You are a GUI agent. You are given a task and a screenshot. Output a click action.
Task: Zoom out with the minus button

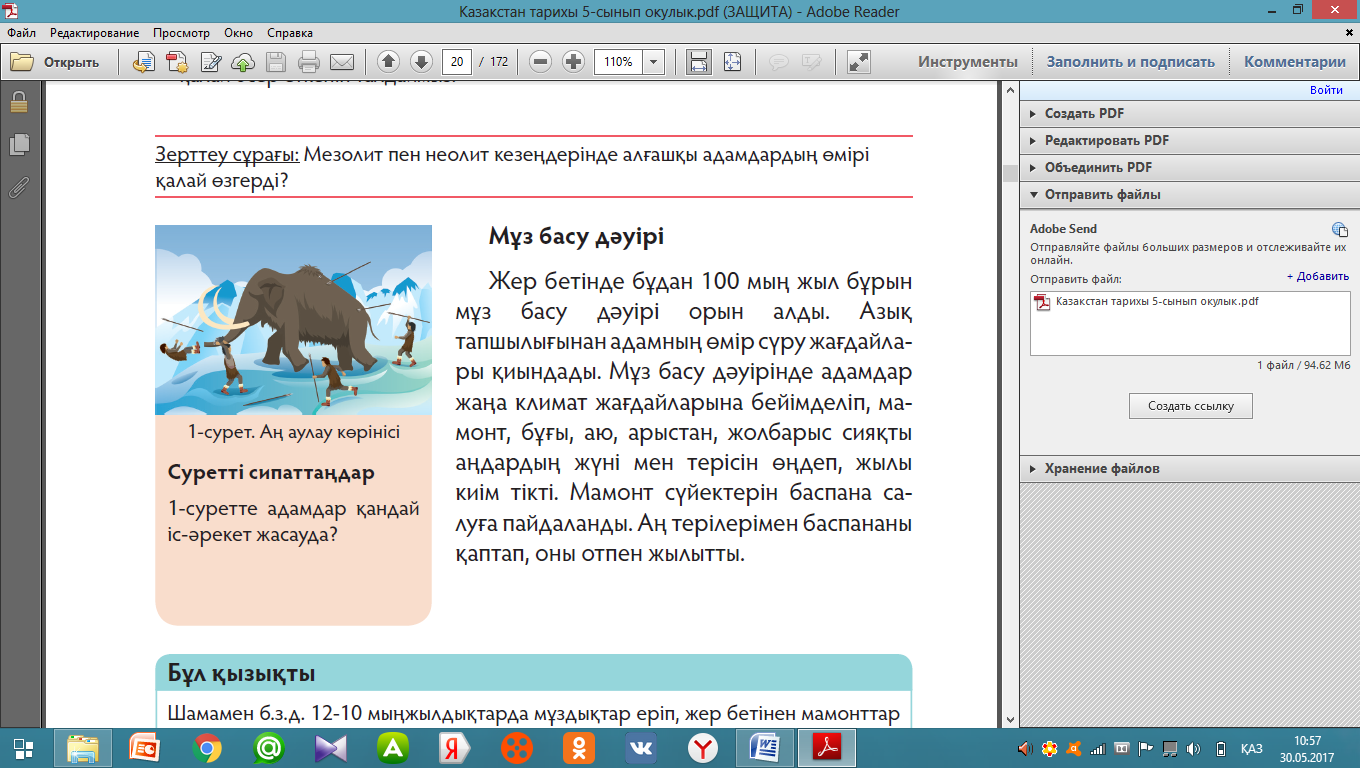[540, 62]
